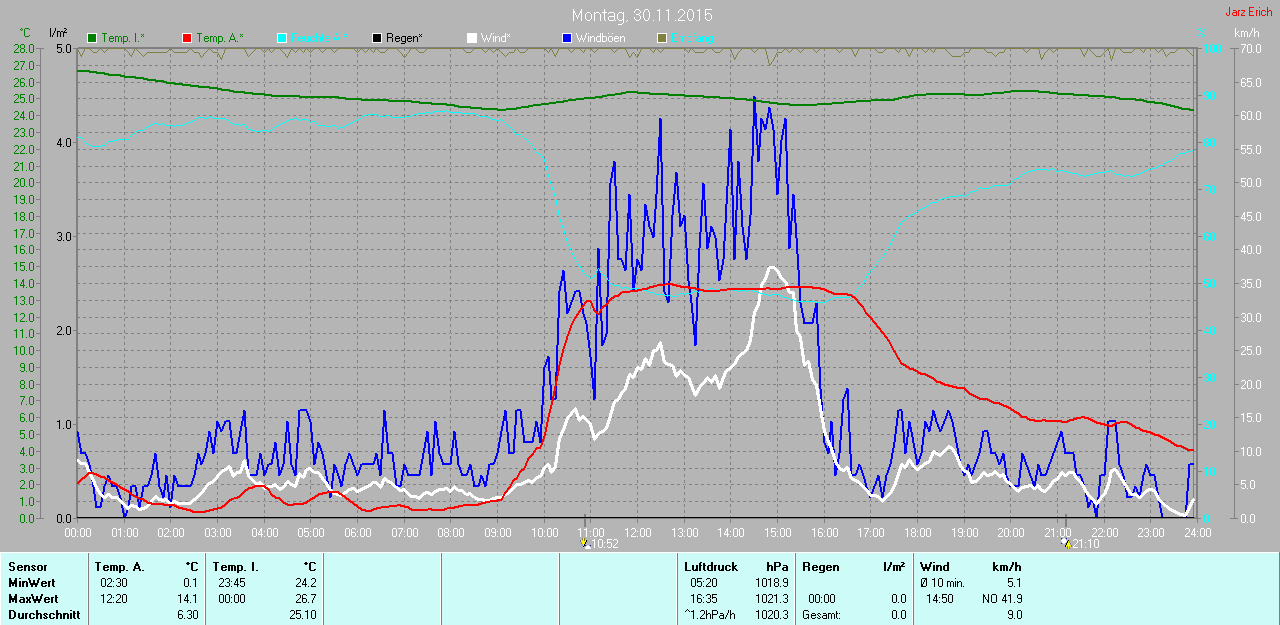The height and width of the screenshot is (625, 1280).
Task: Click the black Regen legend square
Action: click(377, 38)
